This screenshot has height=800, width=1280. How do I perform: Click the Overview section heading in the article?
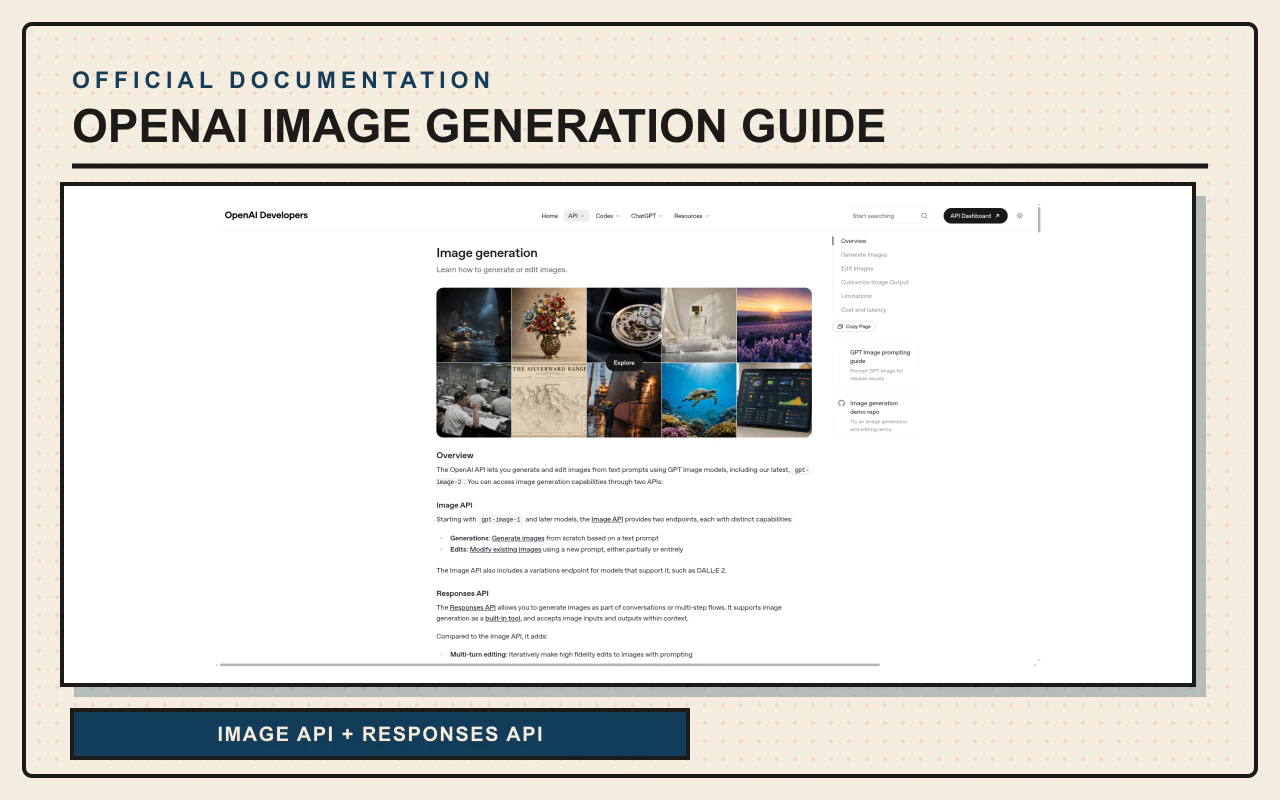[455, 455]
